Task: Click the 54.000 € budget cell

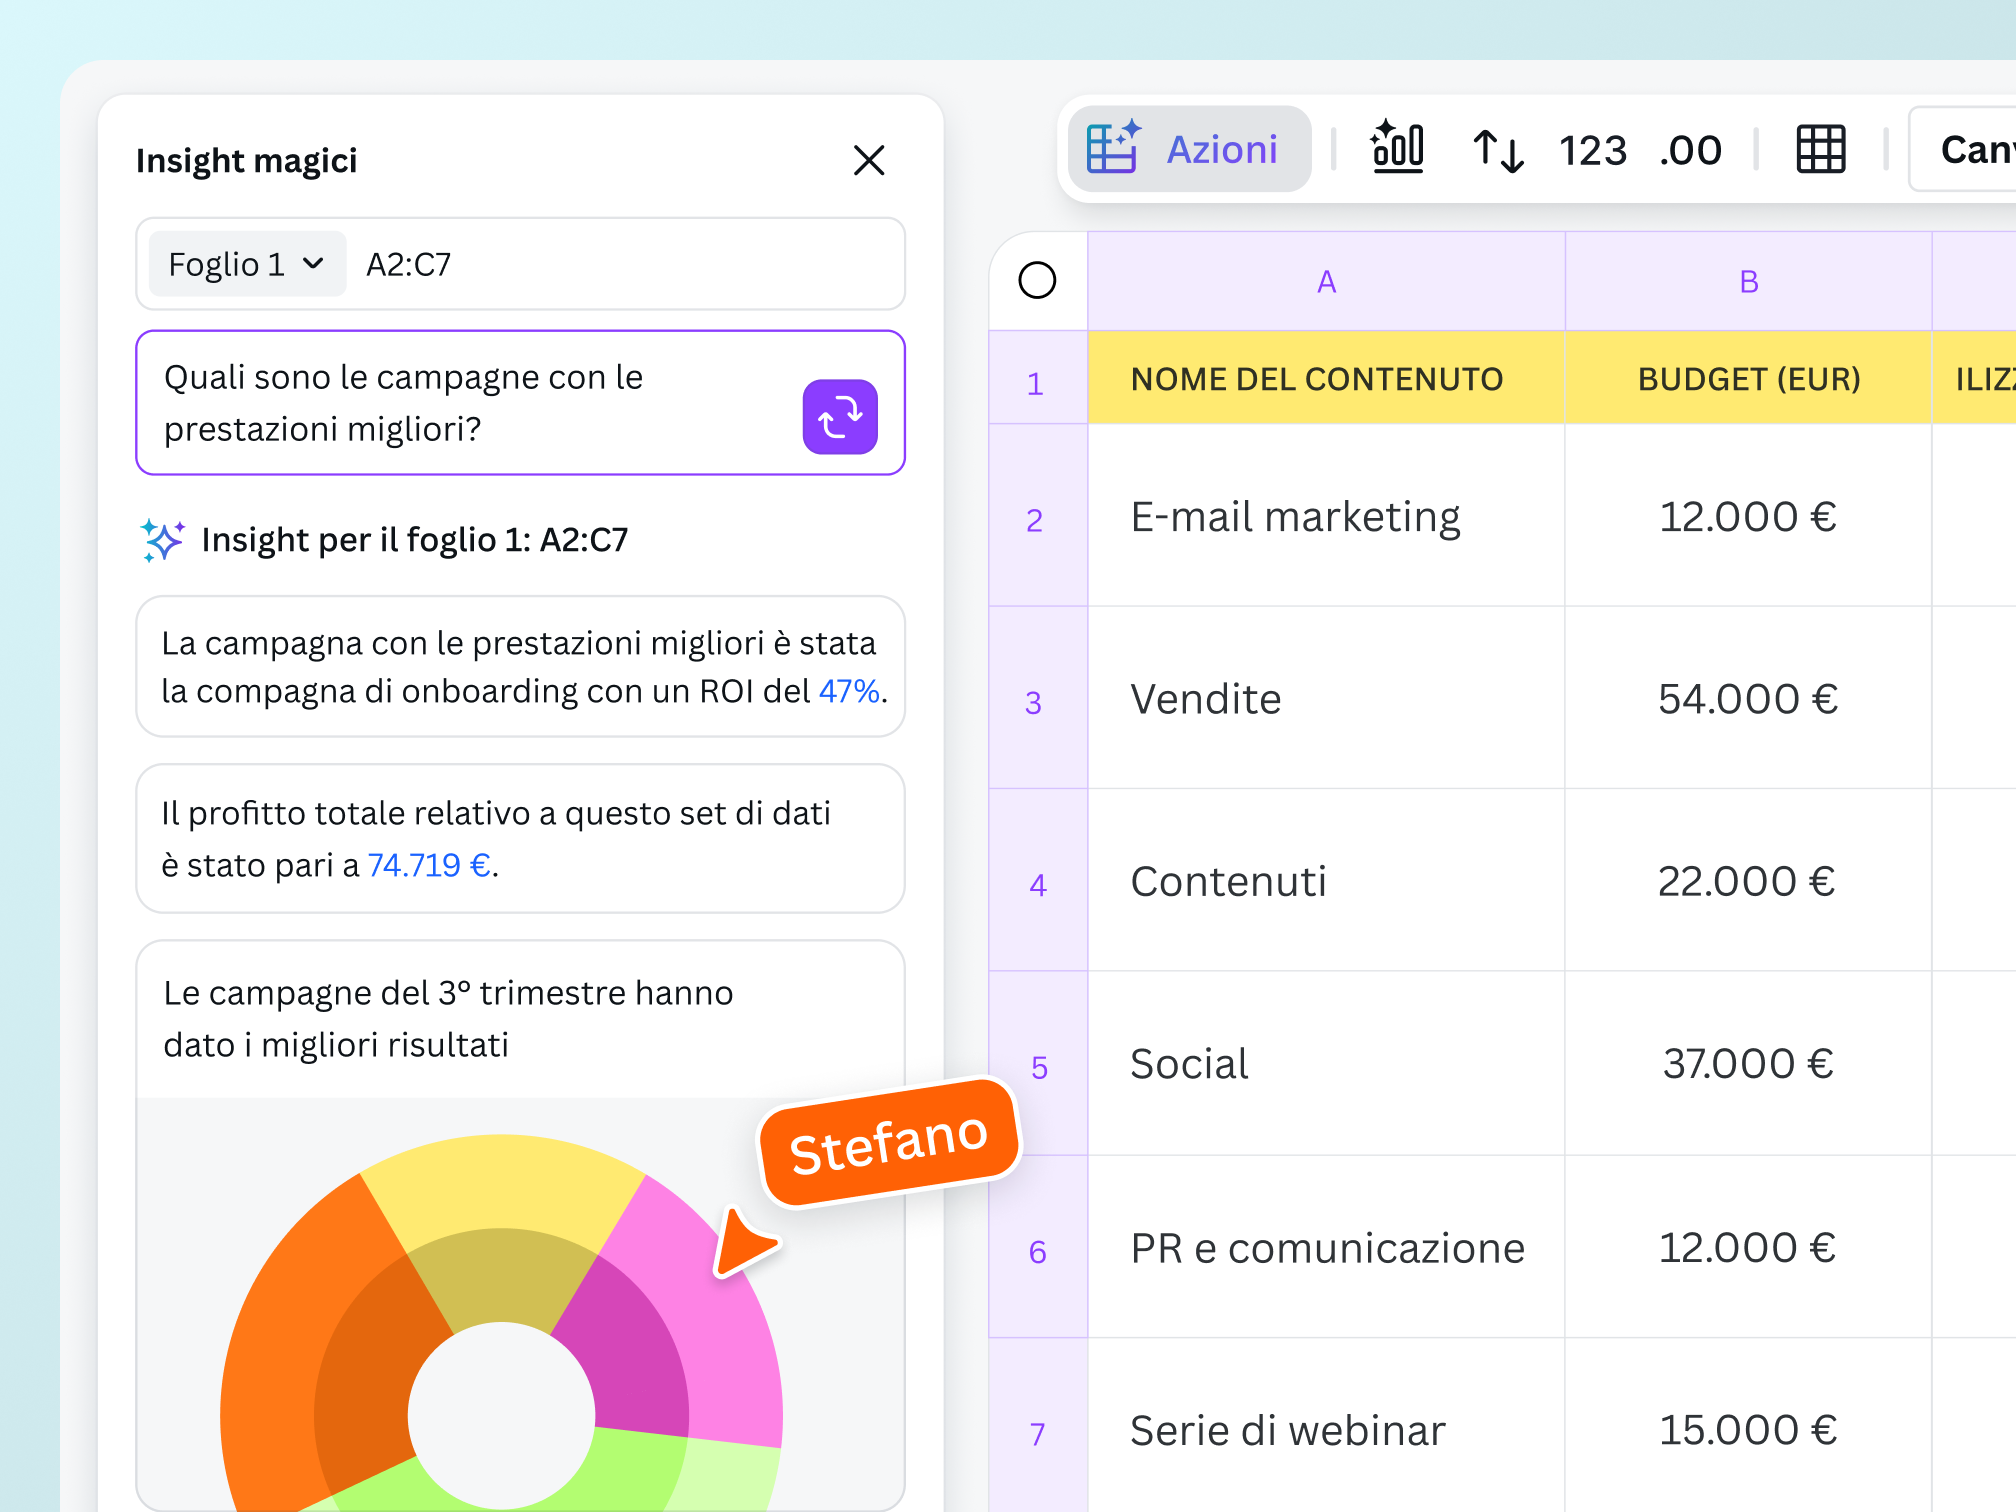Action: [1749, 698]
